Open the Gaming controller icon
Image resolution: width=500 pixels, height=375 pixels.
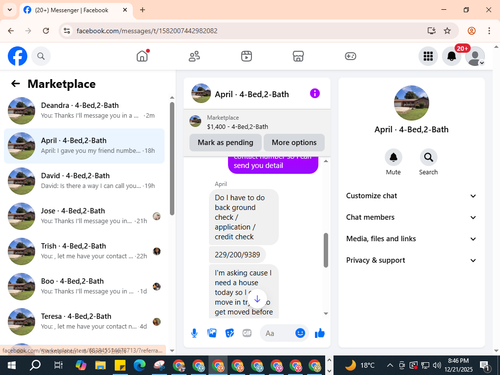click(350, 56)
